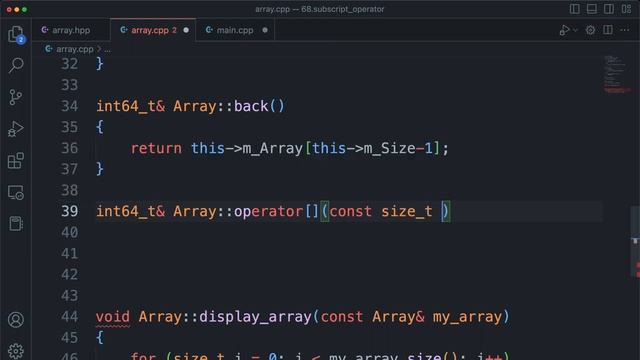
Task: Click line number 34 in the gutter
Action: tap(69, 106)
